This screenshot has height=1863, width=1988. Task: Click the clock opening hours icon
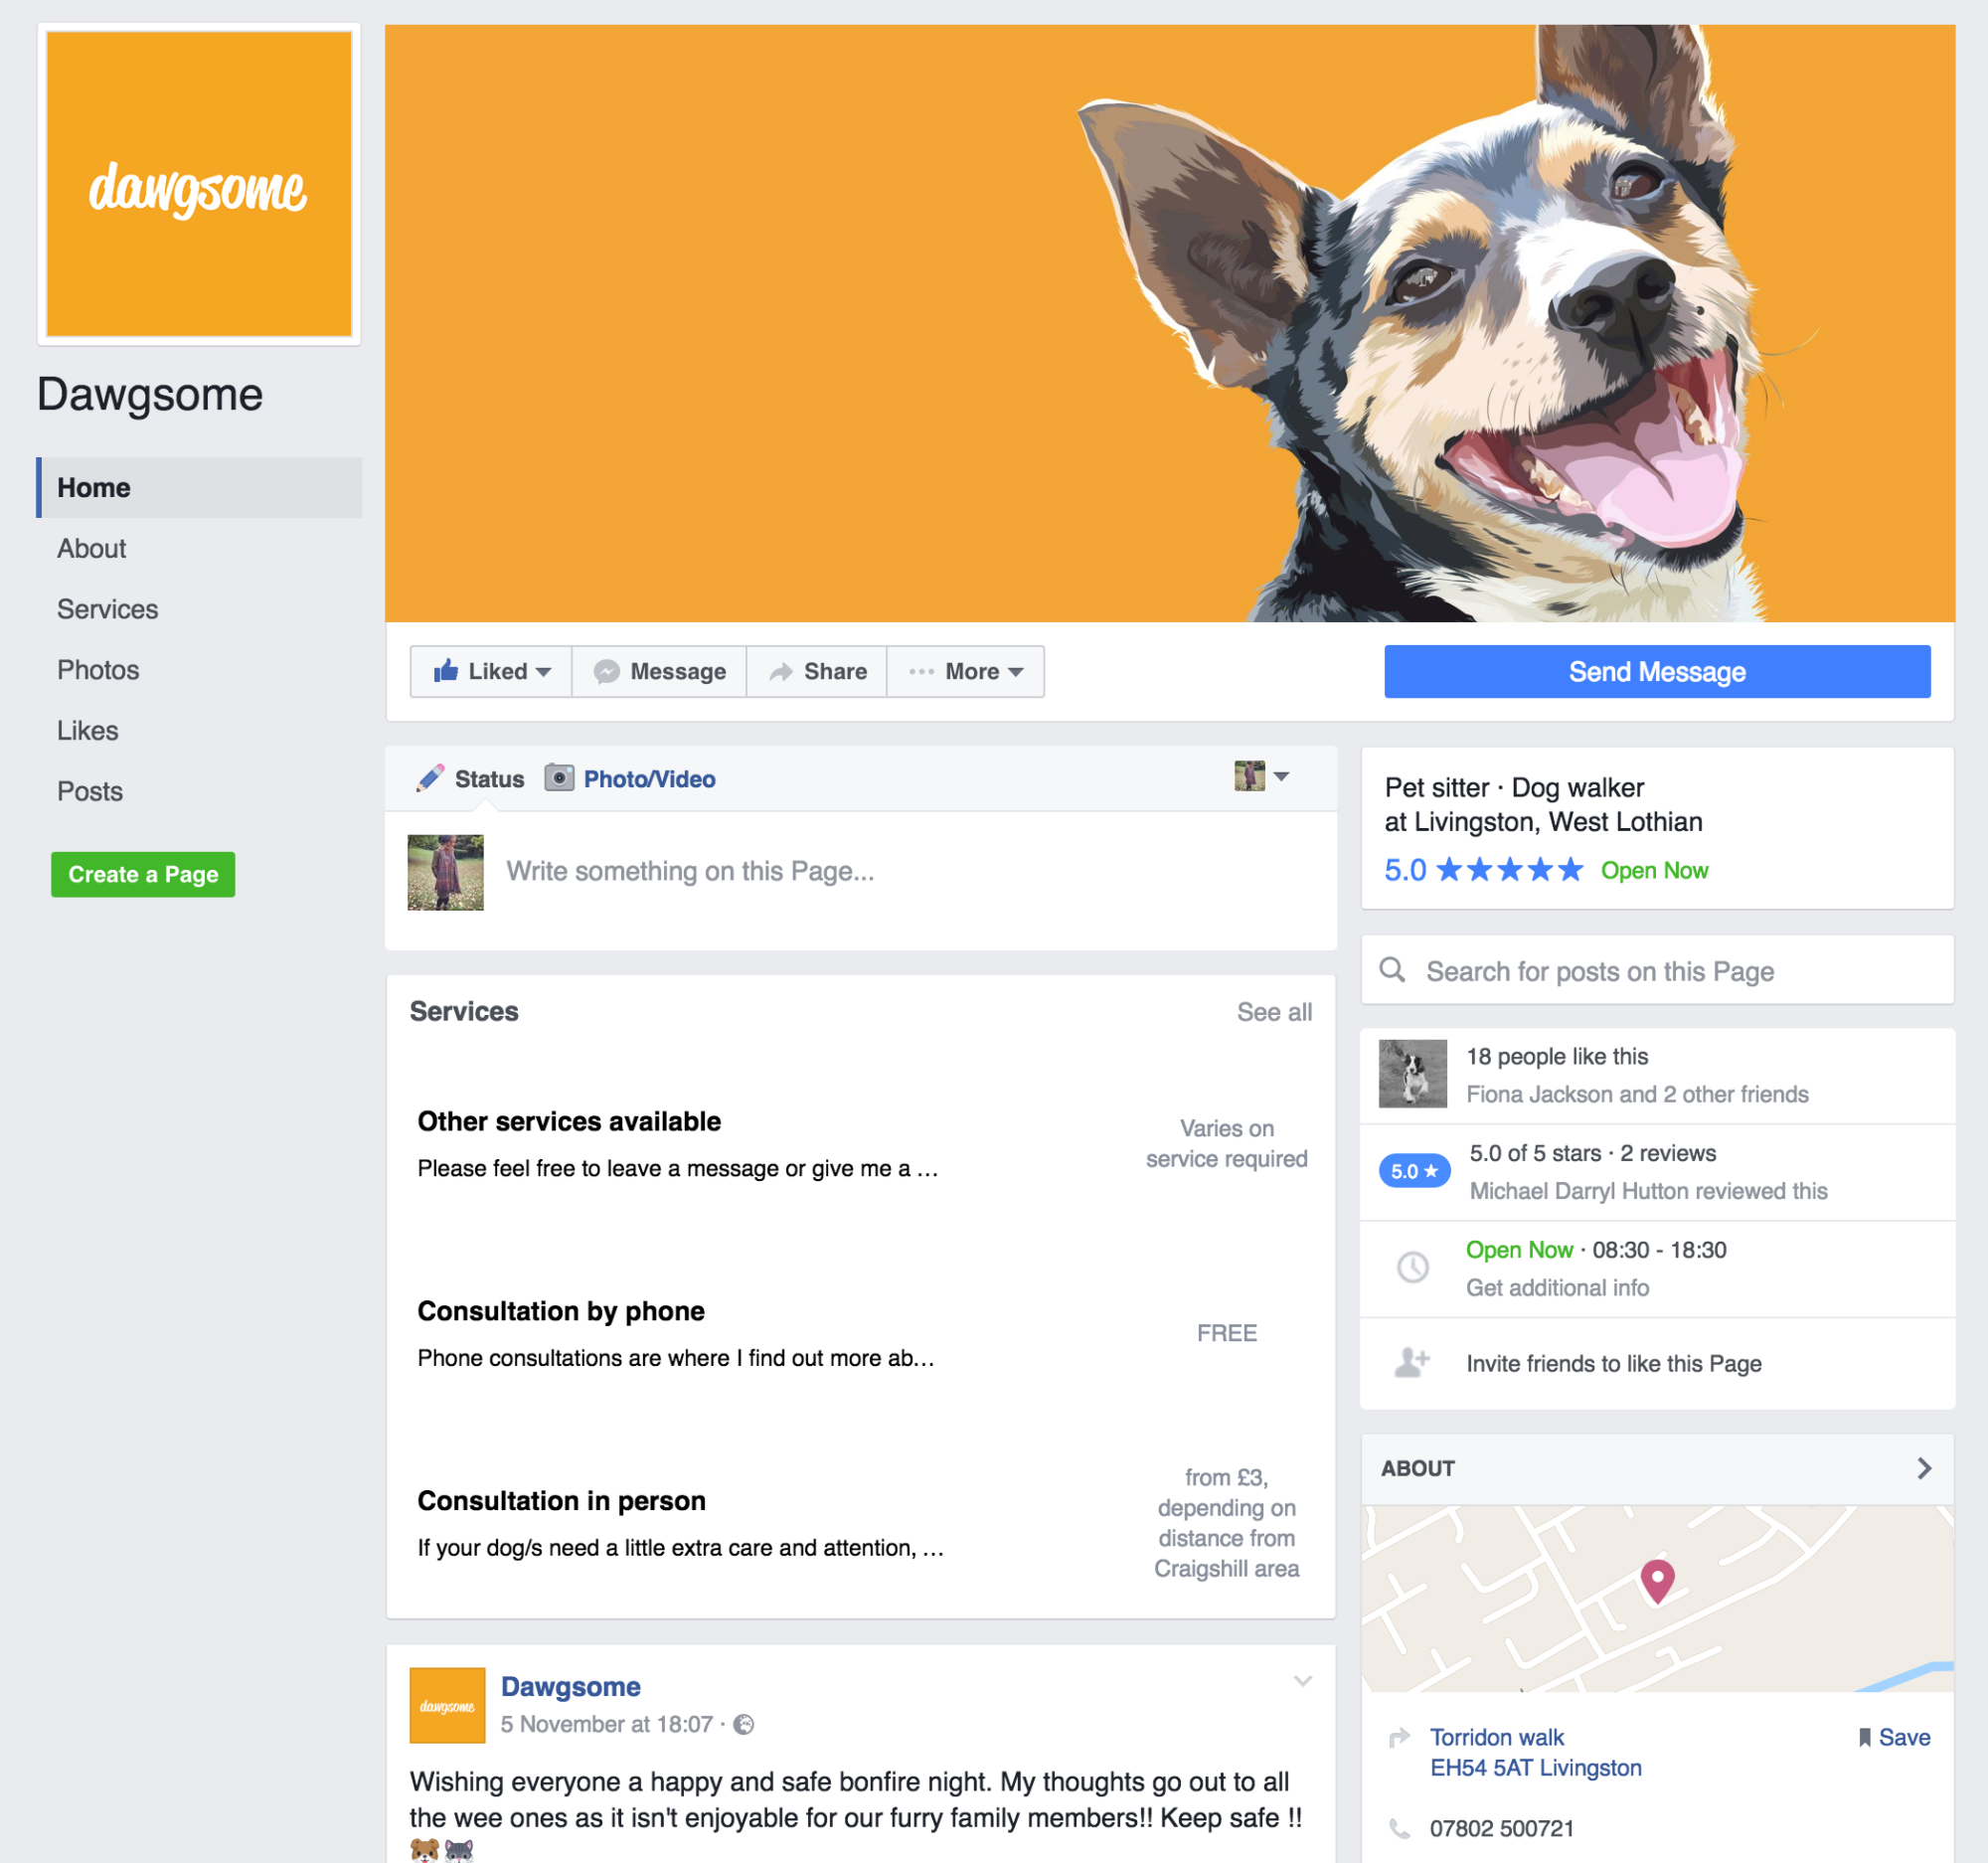(x=1412, y=1268)
